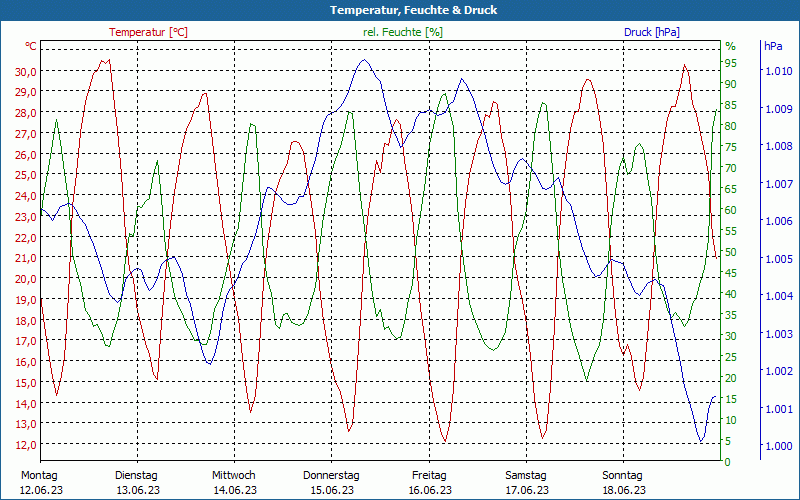
Task: Click the blue hPa unit on the pressure axis
Action: click(x=773, y=46)
